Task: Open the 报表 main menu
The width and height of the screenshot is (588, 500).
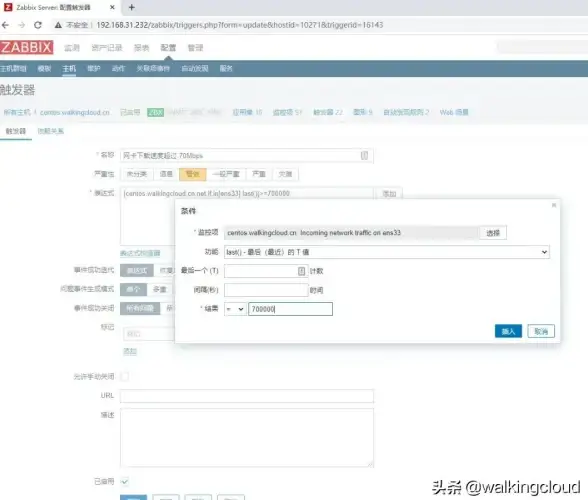Action: (141, 48)
